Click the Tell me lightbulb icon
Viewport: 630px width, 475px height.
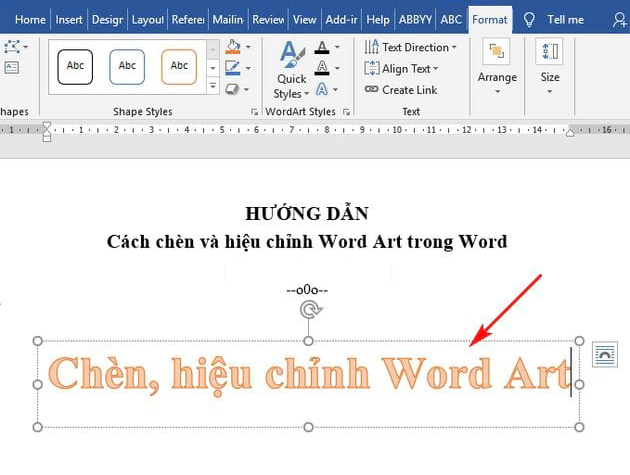point(529,20)
